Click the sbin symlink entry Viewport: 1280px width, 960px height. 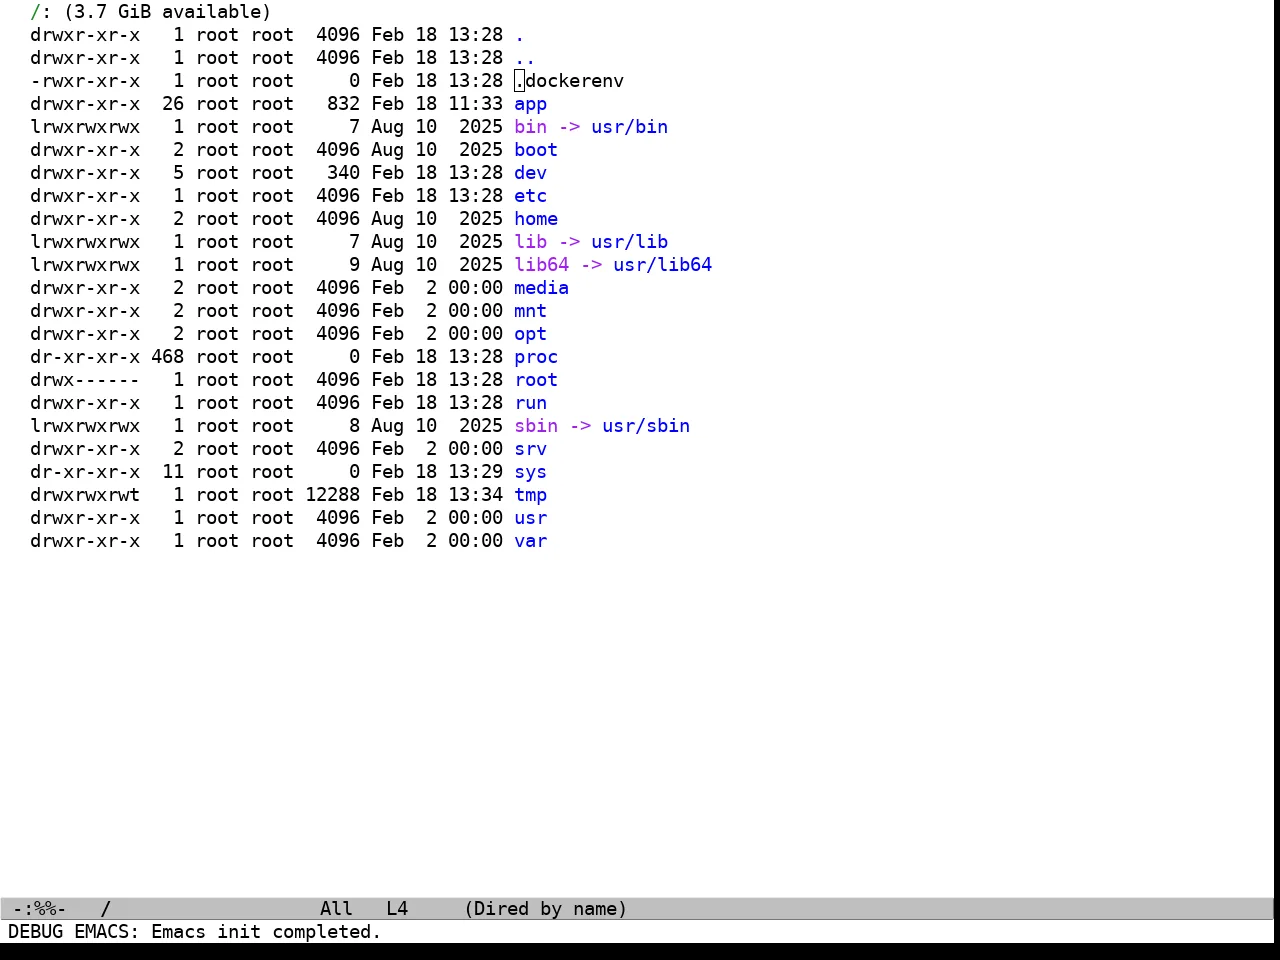[536, 426]
